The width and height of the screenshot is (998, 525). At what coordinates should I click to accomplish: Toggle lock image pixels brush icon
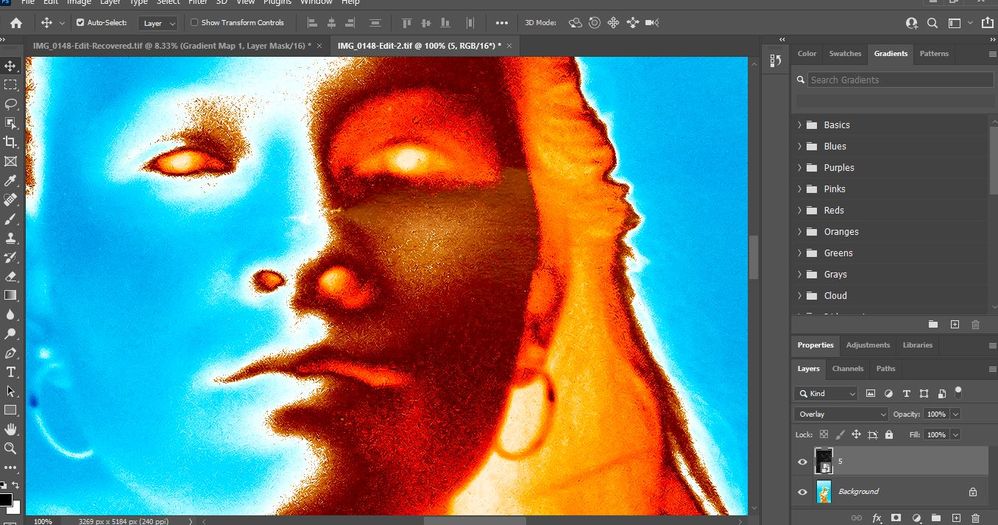(x=840, y=435)
